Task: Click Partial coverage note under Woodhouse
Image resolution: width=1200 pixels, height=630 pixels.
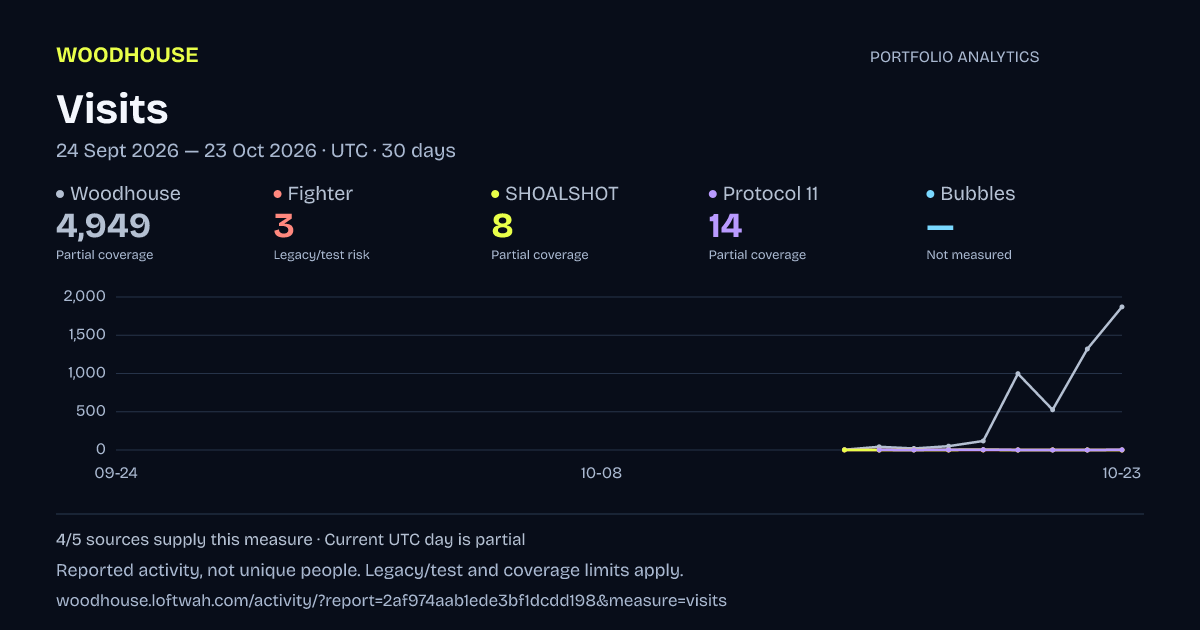Action: [105, 255]
